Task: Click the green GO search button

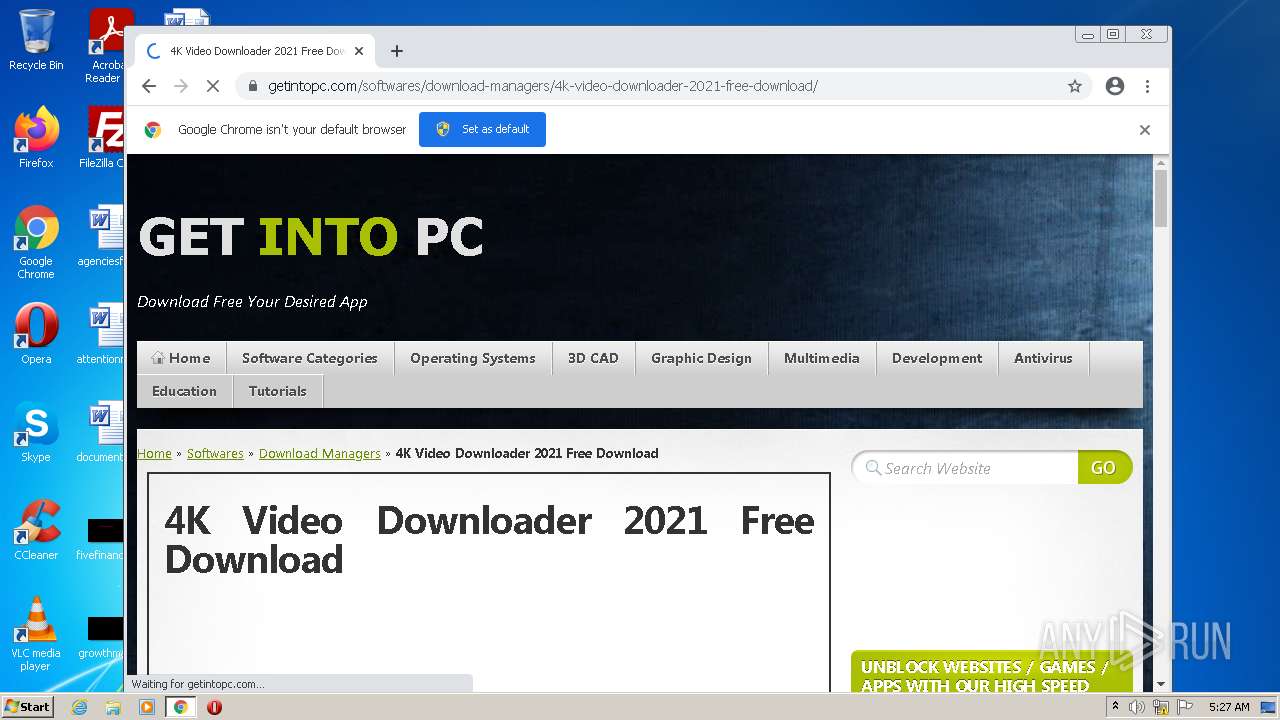Action: click(x=1104, y=468)
